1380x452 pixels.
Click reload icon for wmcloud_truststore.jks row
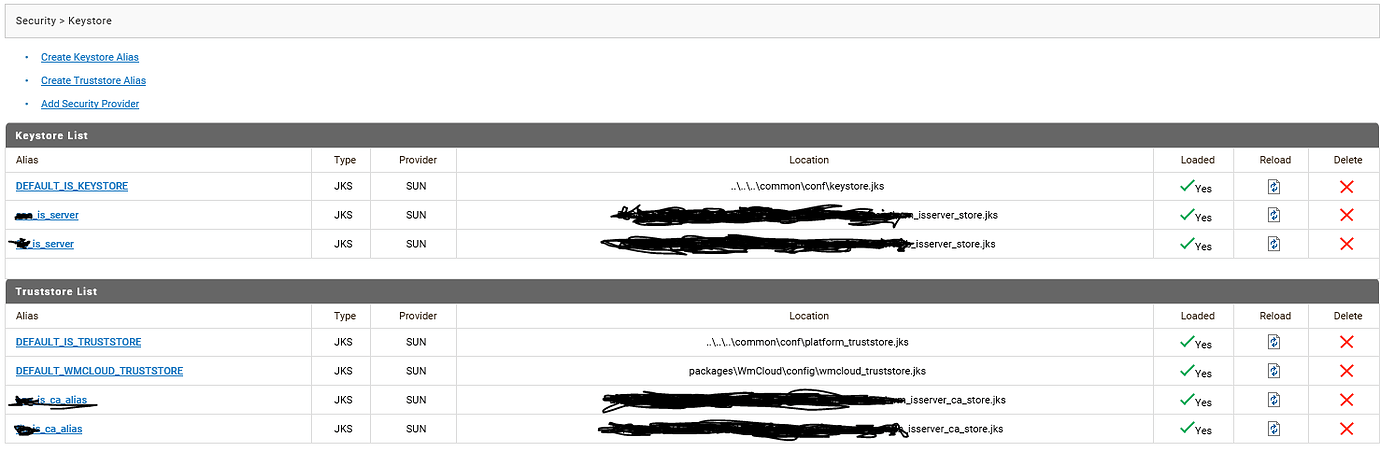pyautogui.click(x=1274, y=371)
